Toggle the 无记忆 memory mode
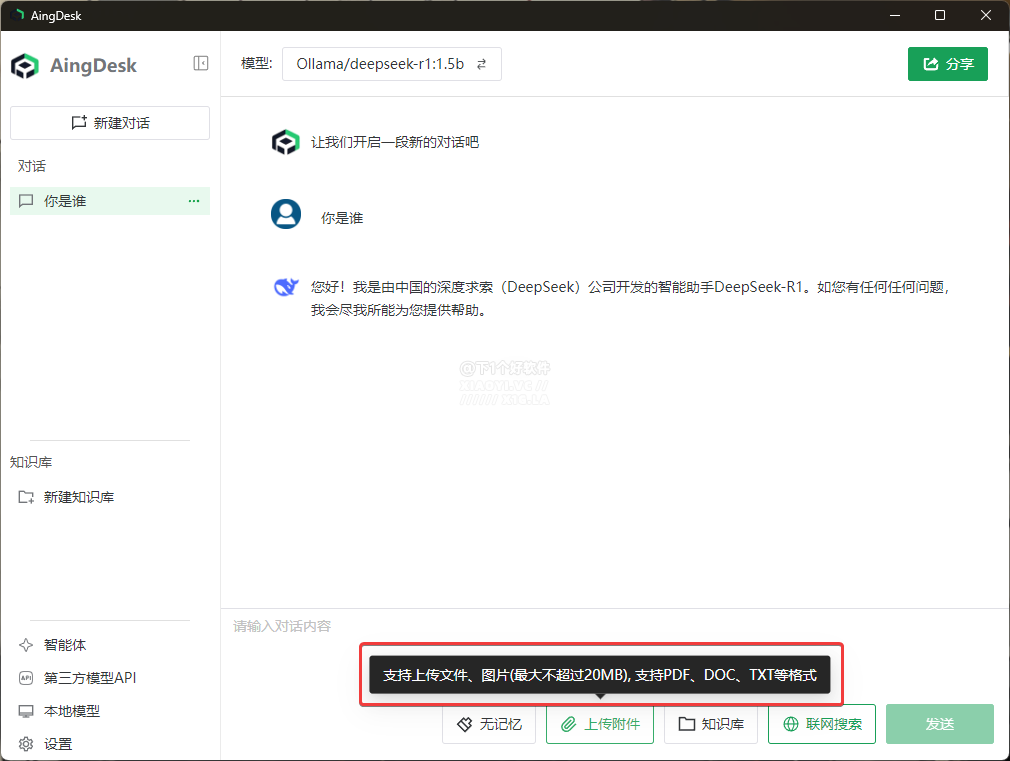The width and height of the screenshot is (1010, 761). tap(489, 724)
